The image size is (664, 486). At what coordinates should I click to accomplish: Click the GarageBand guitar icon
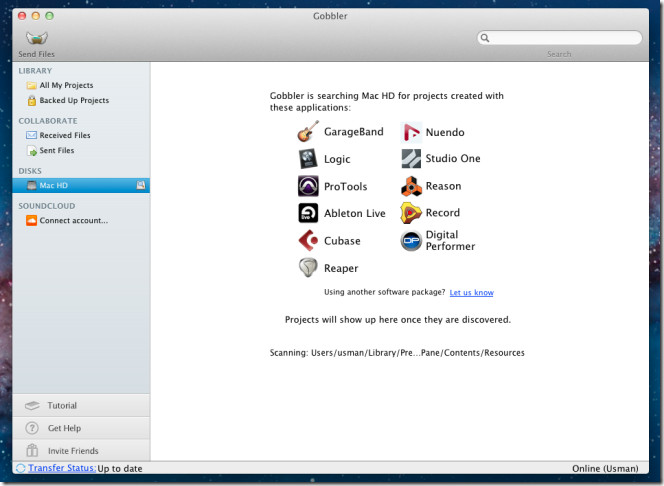point(308,132)
